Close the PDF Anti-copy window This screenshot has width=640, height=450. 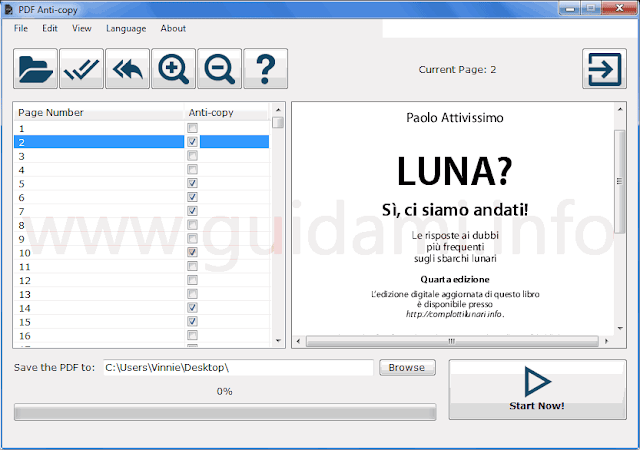619,8
